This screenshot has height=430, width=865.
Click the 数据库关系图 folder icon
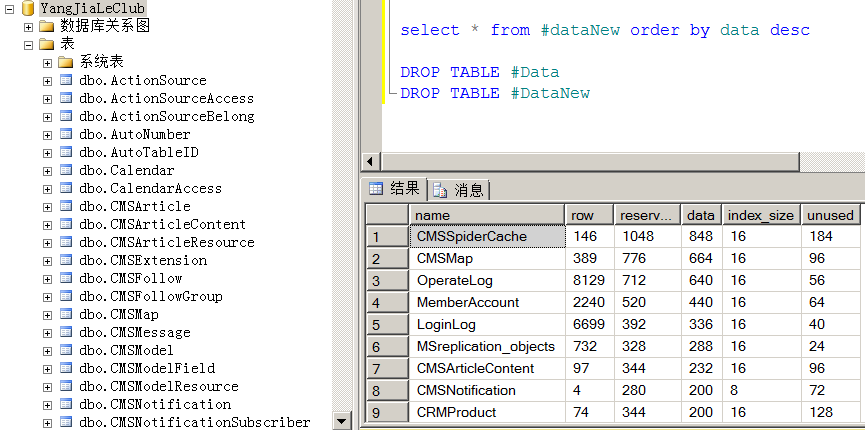pos(46,26)
